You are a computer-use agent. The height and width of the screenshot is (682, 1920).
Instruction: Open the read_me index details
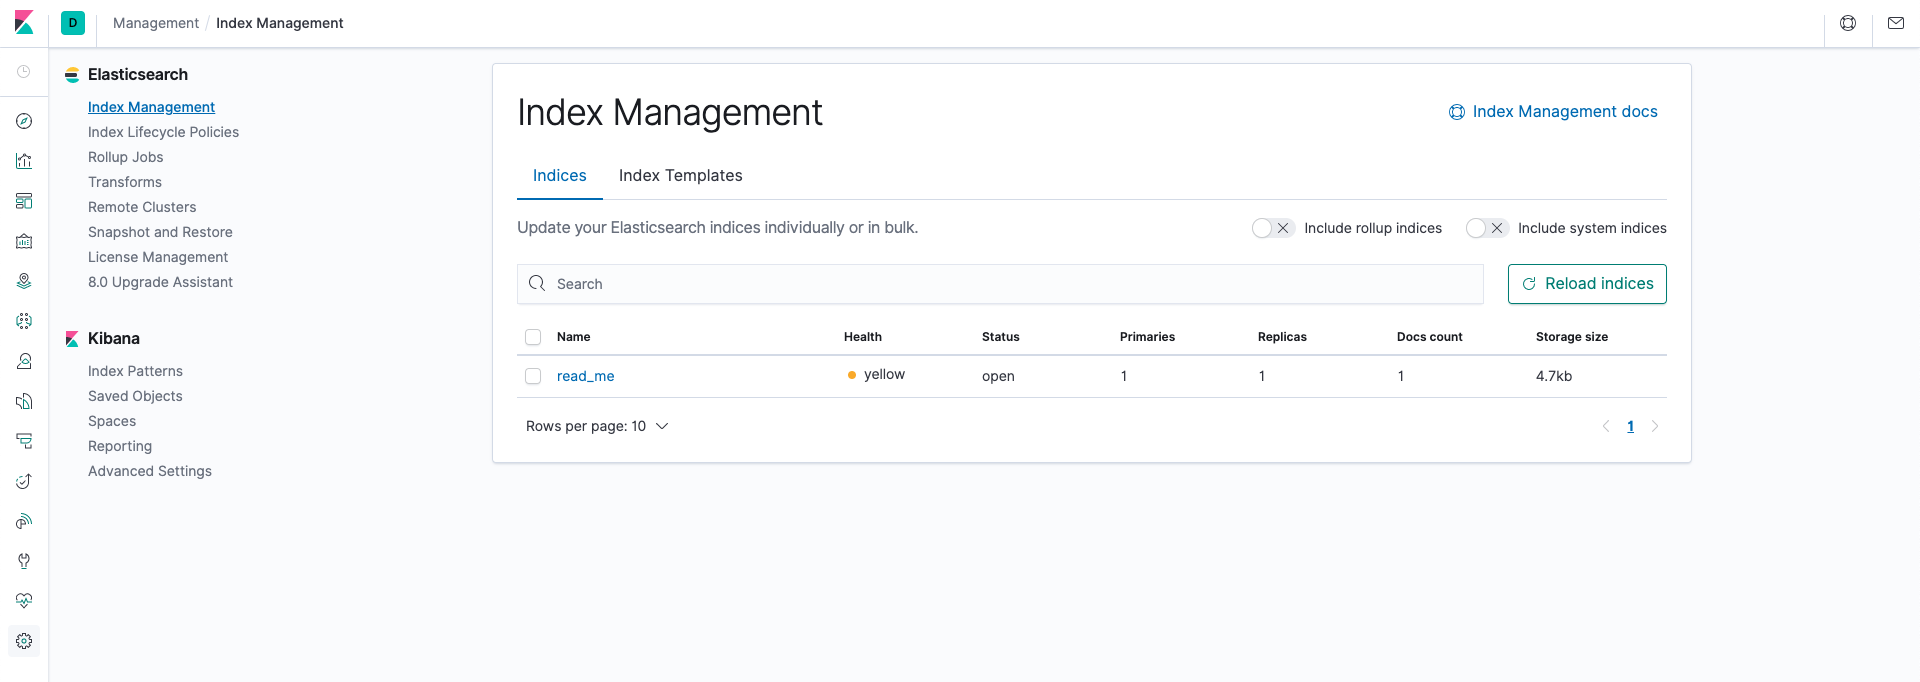(586, 376)
